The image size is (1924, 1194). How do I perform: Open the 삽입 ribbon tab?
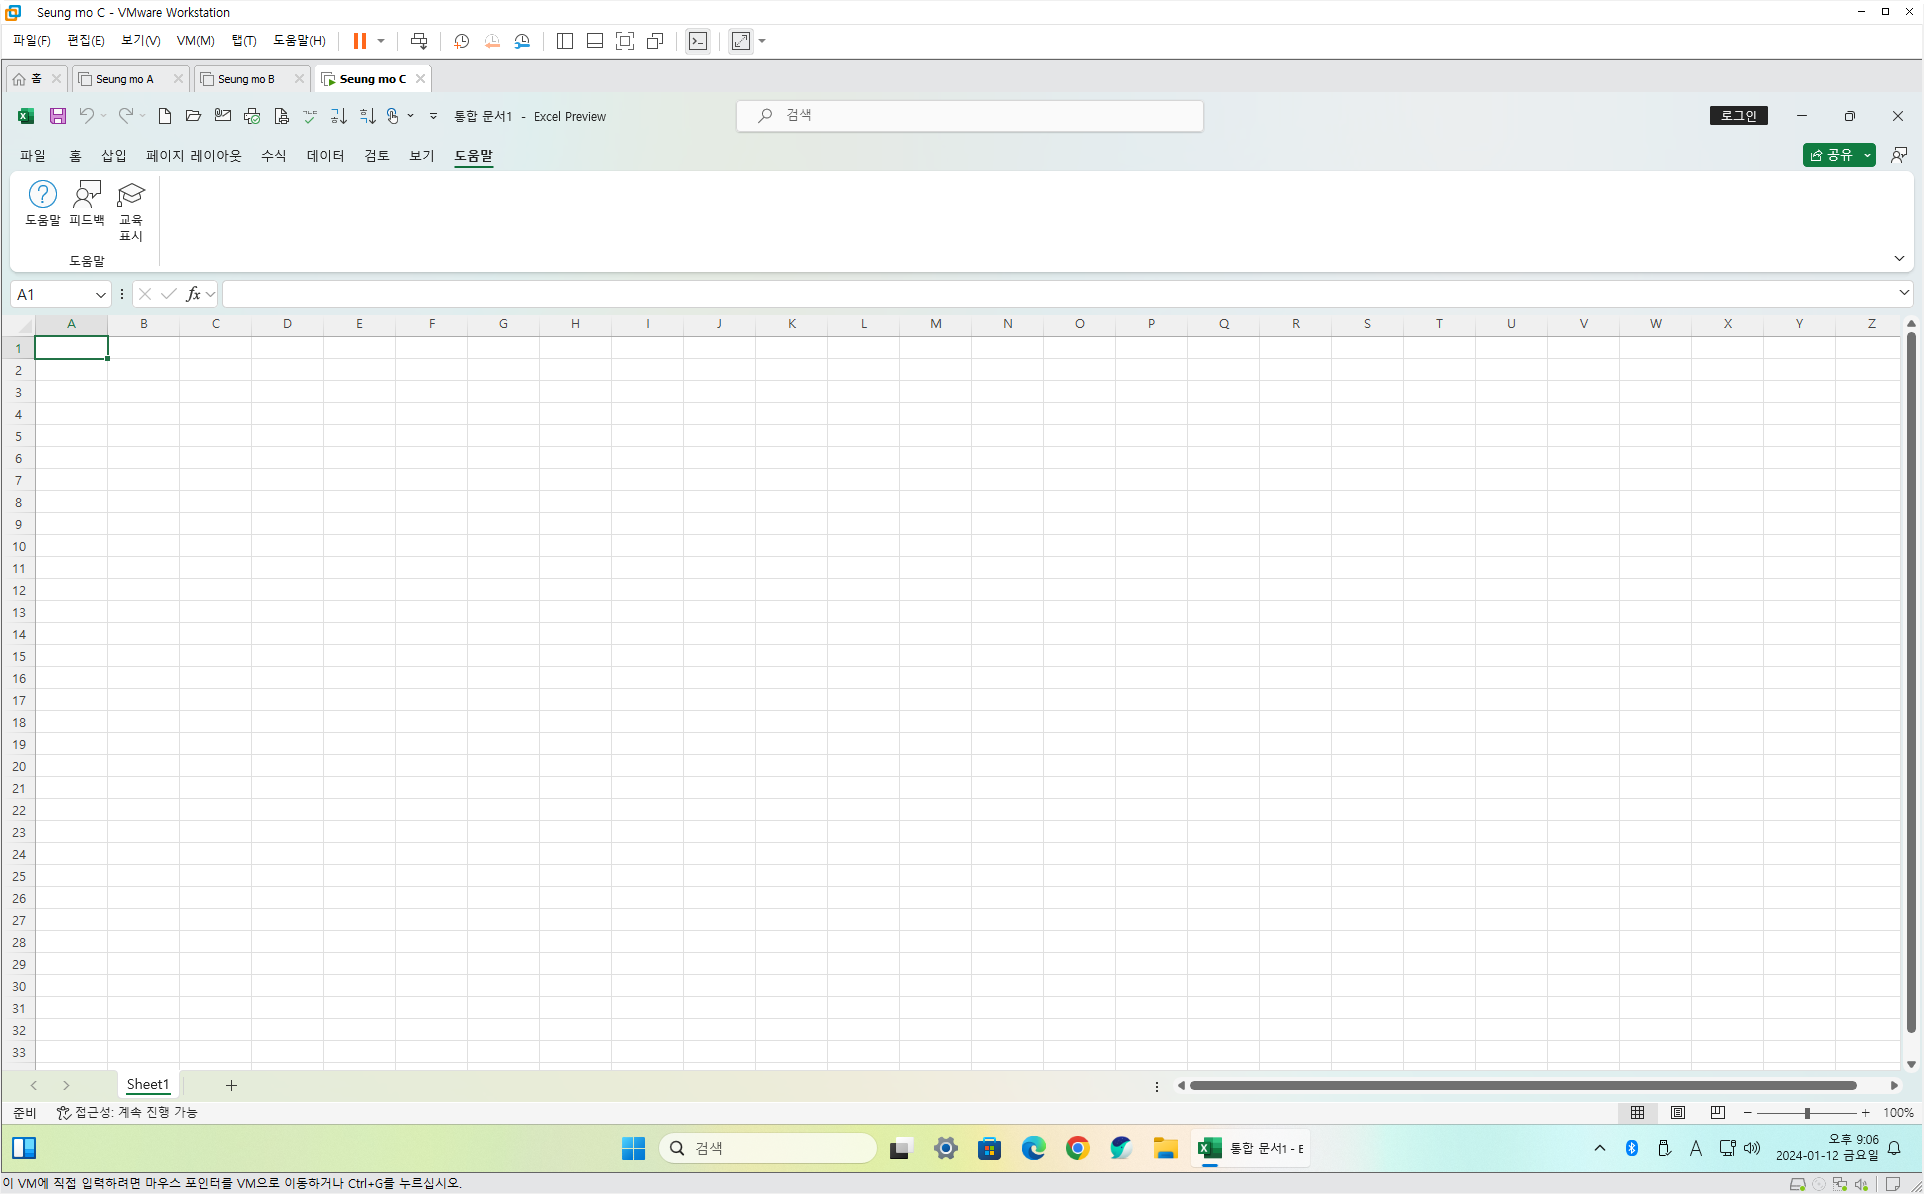coord(113,156)
